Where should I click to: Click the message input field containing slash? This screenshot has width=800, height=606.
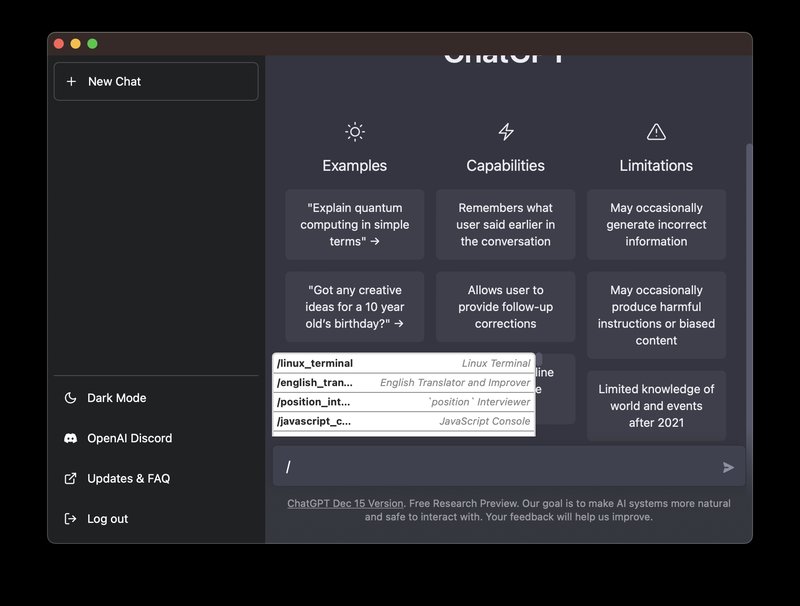click(x=495, y=467)
